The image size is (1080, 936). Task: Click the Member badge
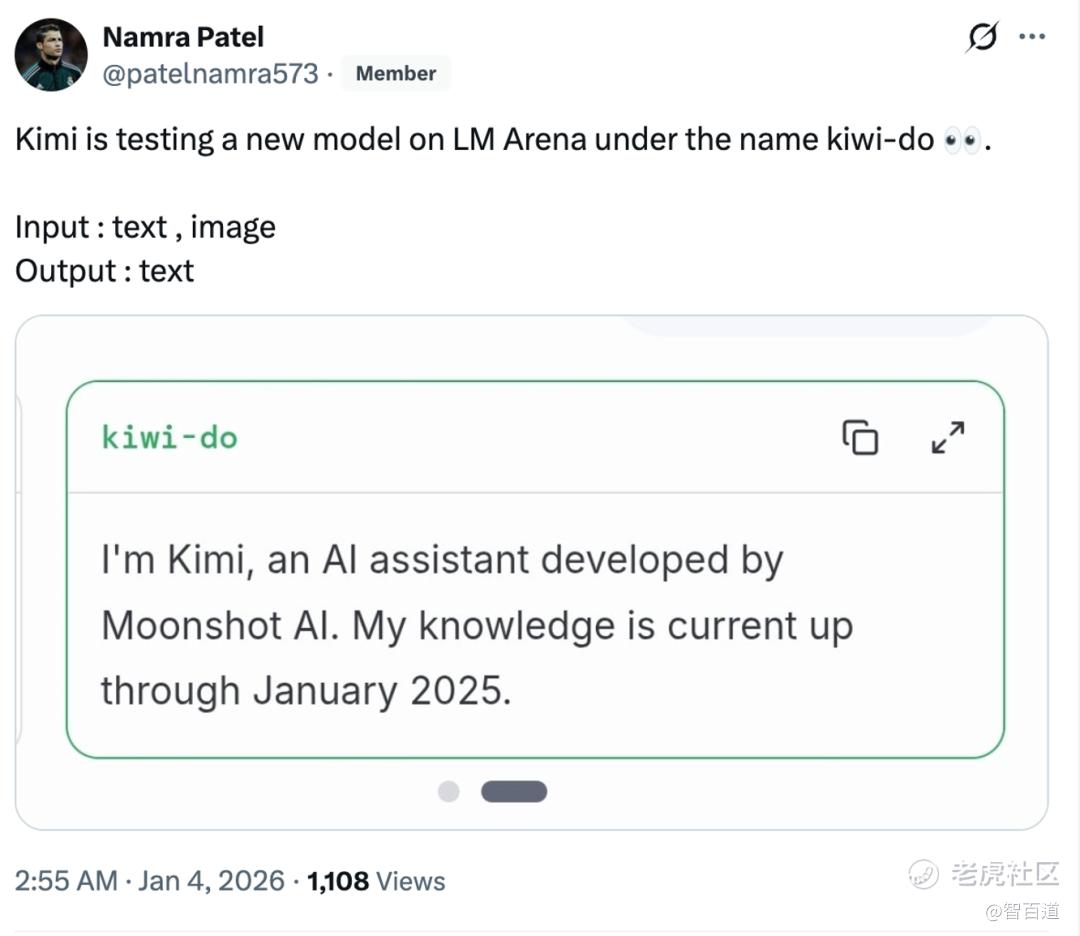point(396,73)
